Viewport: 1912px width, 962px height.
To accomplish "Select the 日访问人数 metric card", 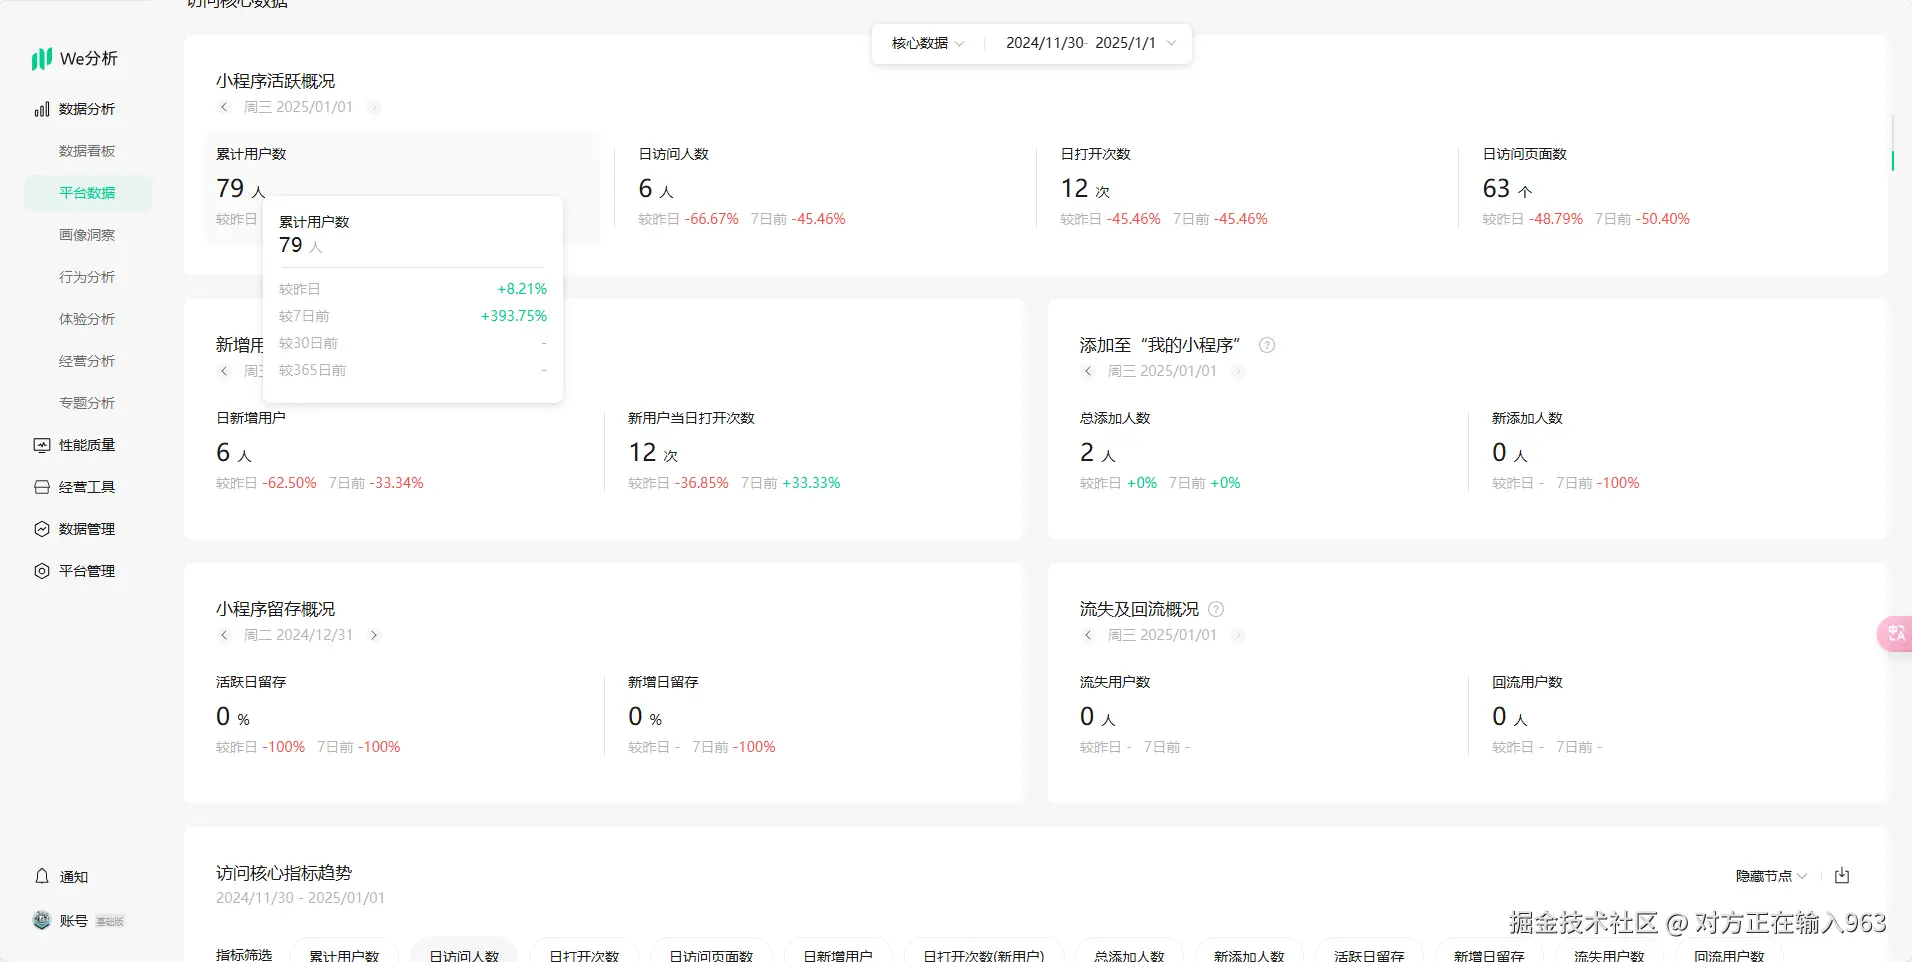I will pos(825,187).
